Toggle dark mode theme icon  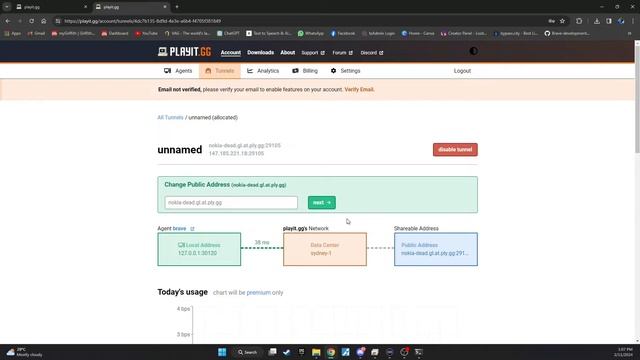point(473,51)
